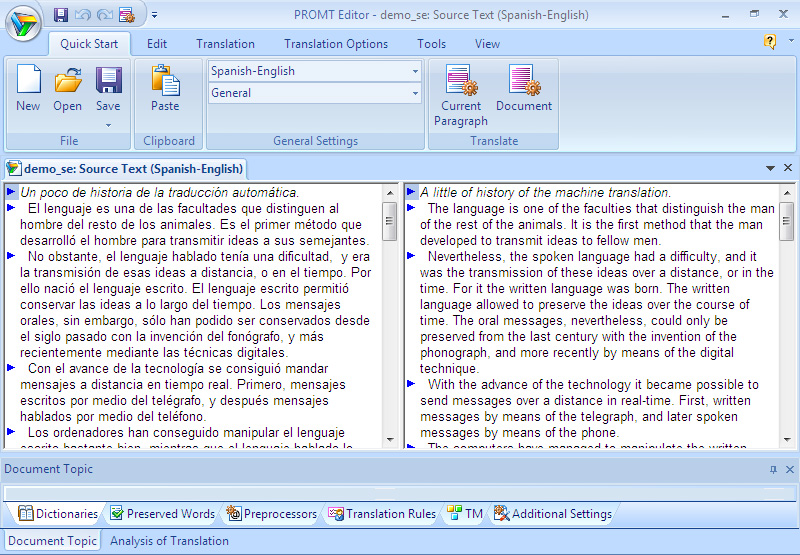The width and height of the screenshot is (800, 555).
Task: Select the Document Topic bottom tab
Action: point(53,541)
